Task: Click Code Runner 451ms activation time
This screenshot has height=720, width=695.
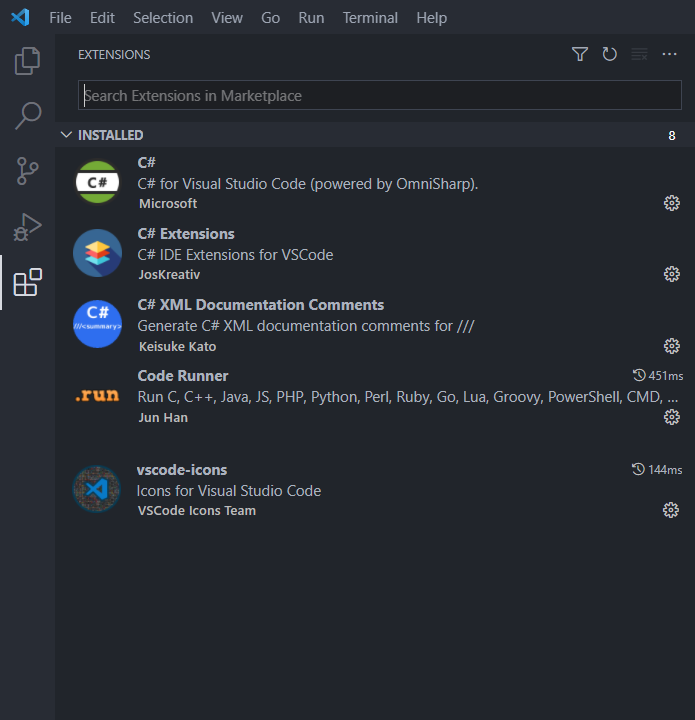Action: (x=658, y=376)
